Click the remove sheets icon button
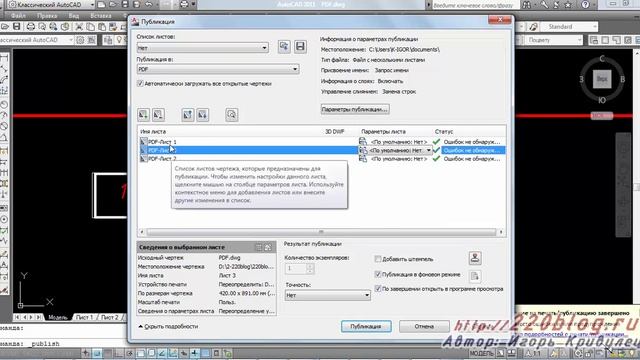The width and height of the screenshot is (640, 360). click(x=158, y=115)
